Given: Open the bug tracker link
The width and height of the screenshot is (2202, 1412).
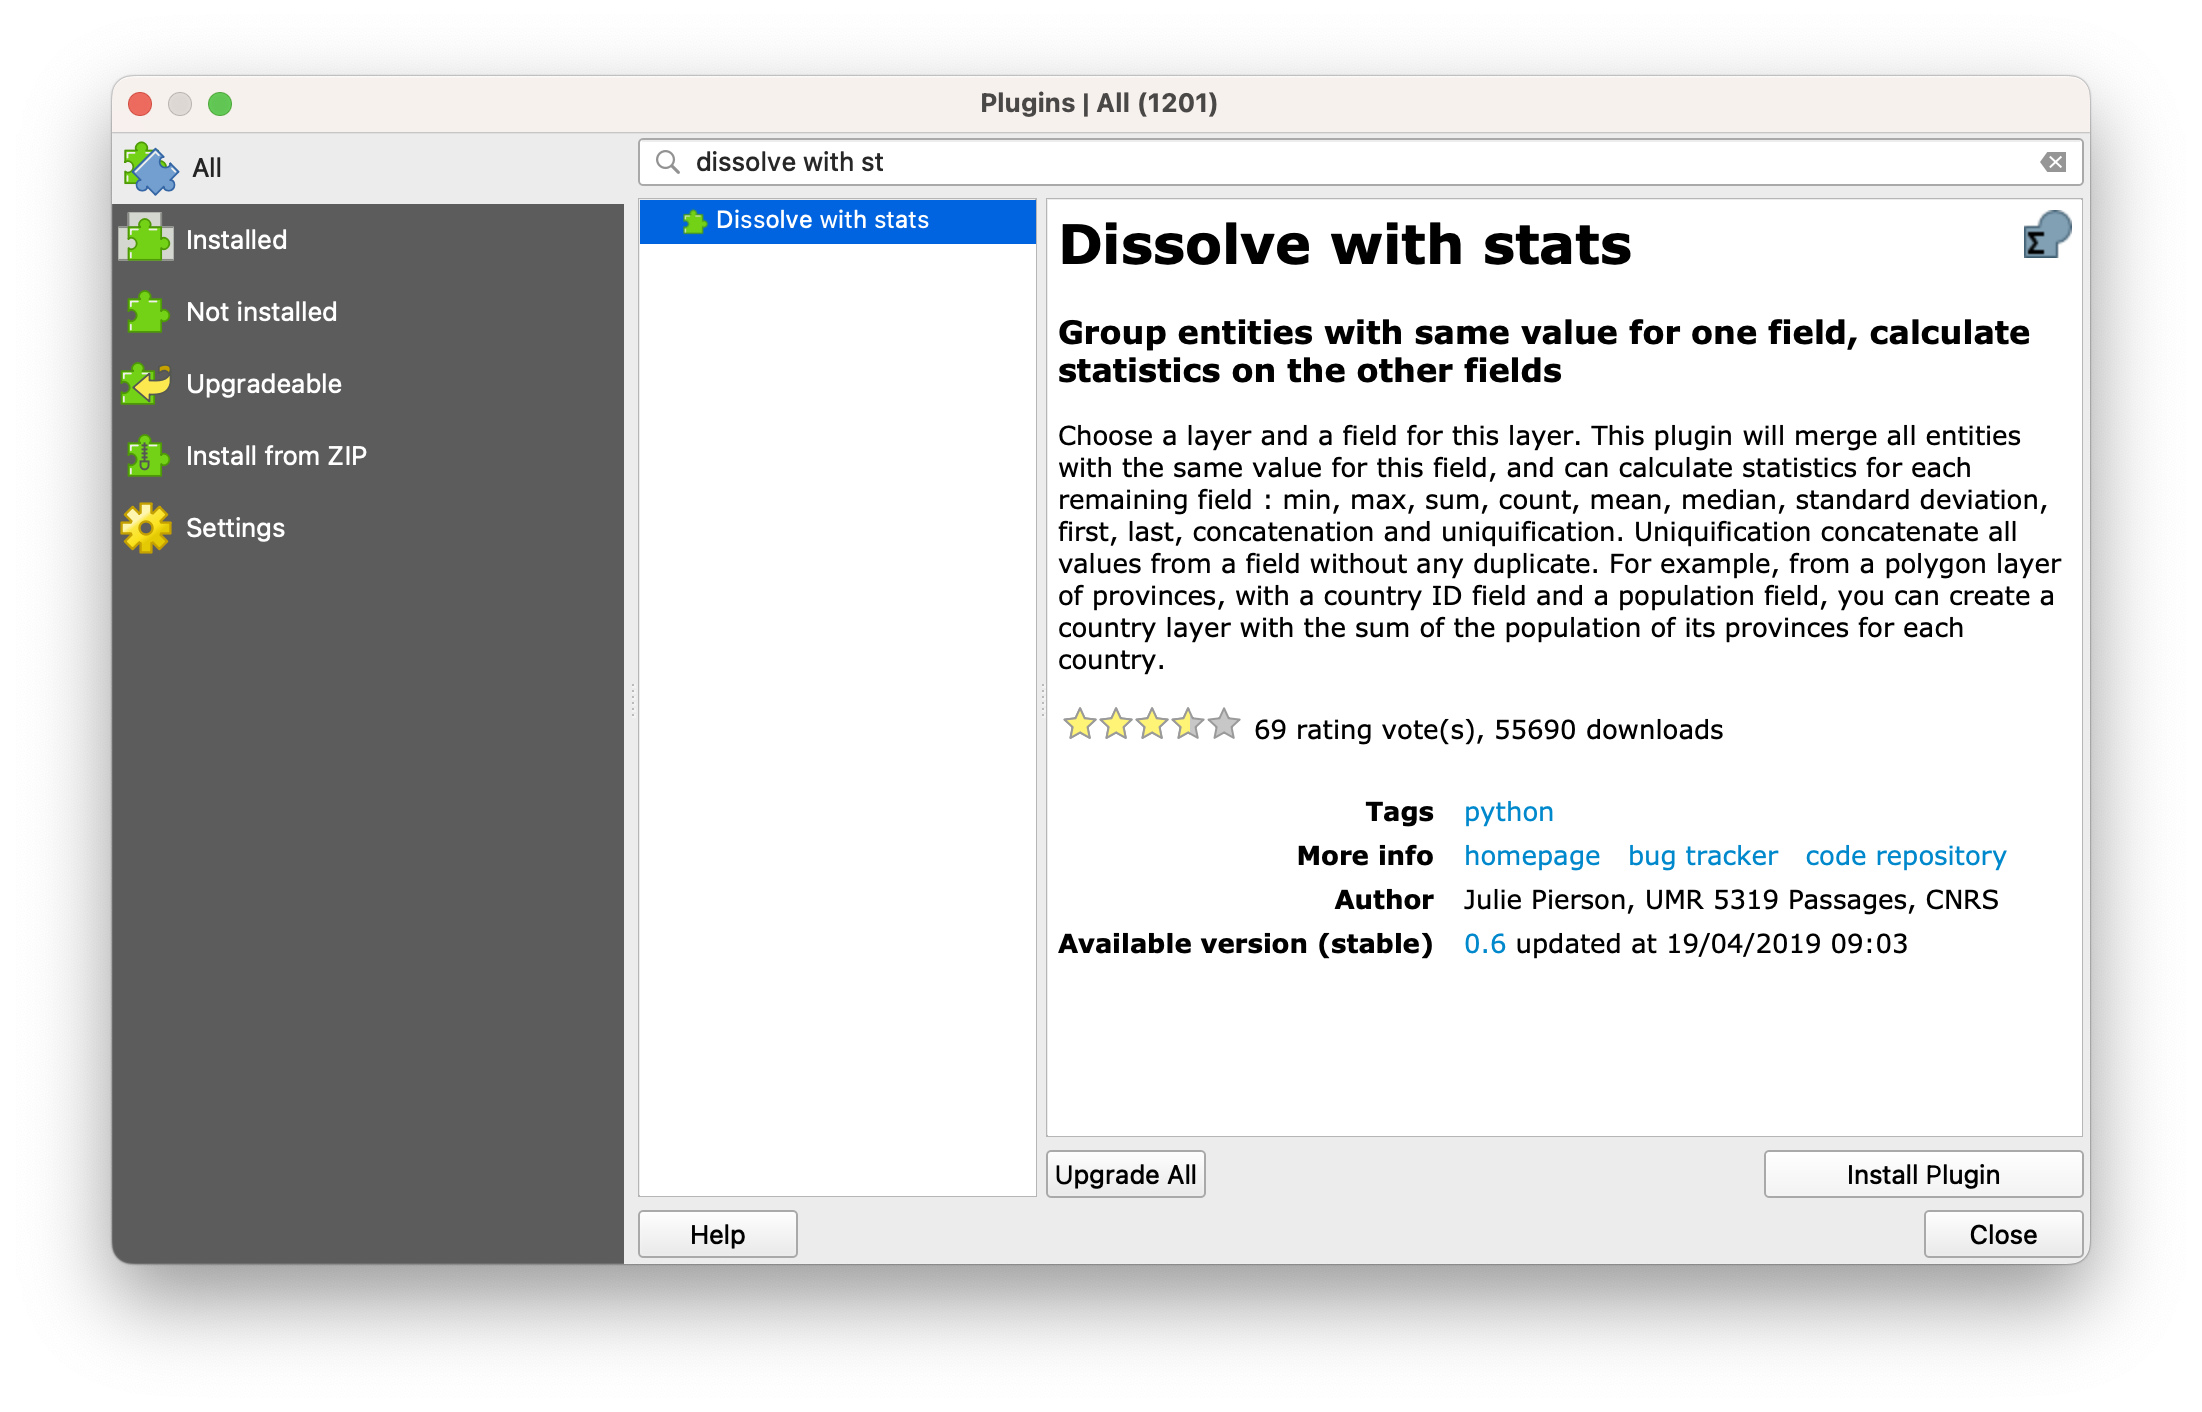Looking at the screenshot, I should pyautogui.click(x=1702, y=856).
